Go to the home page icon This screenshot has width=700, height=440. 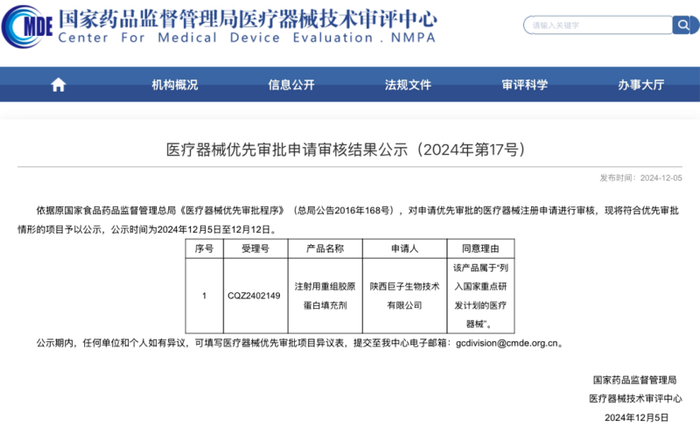58,84
